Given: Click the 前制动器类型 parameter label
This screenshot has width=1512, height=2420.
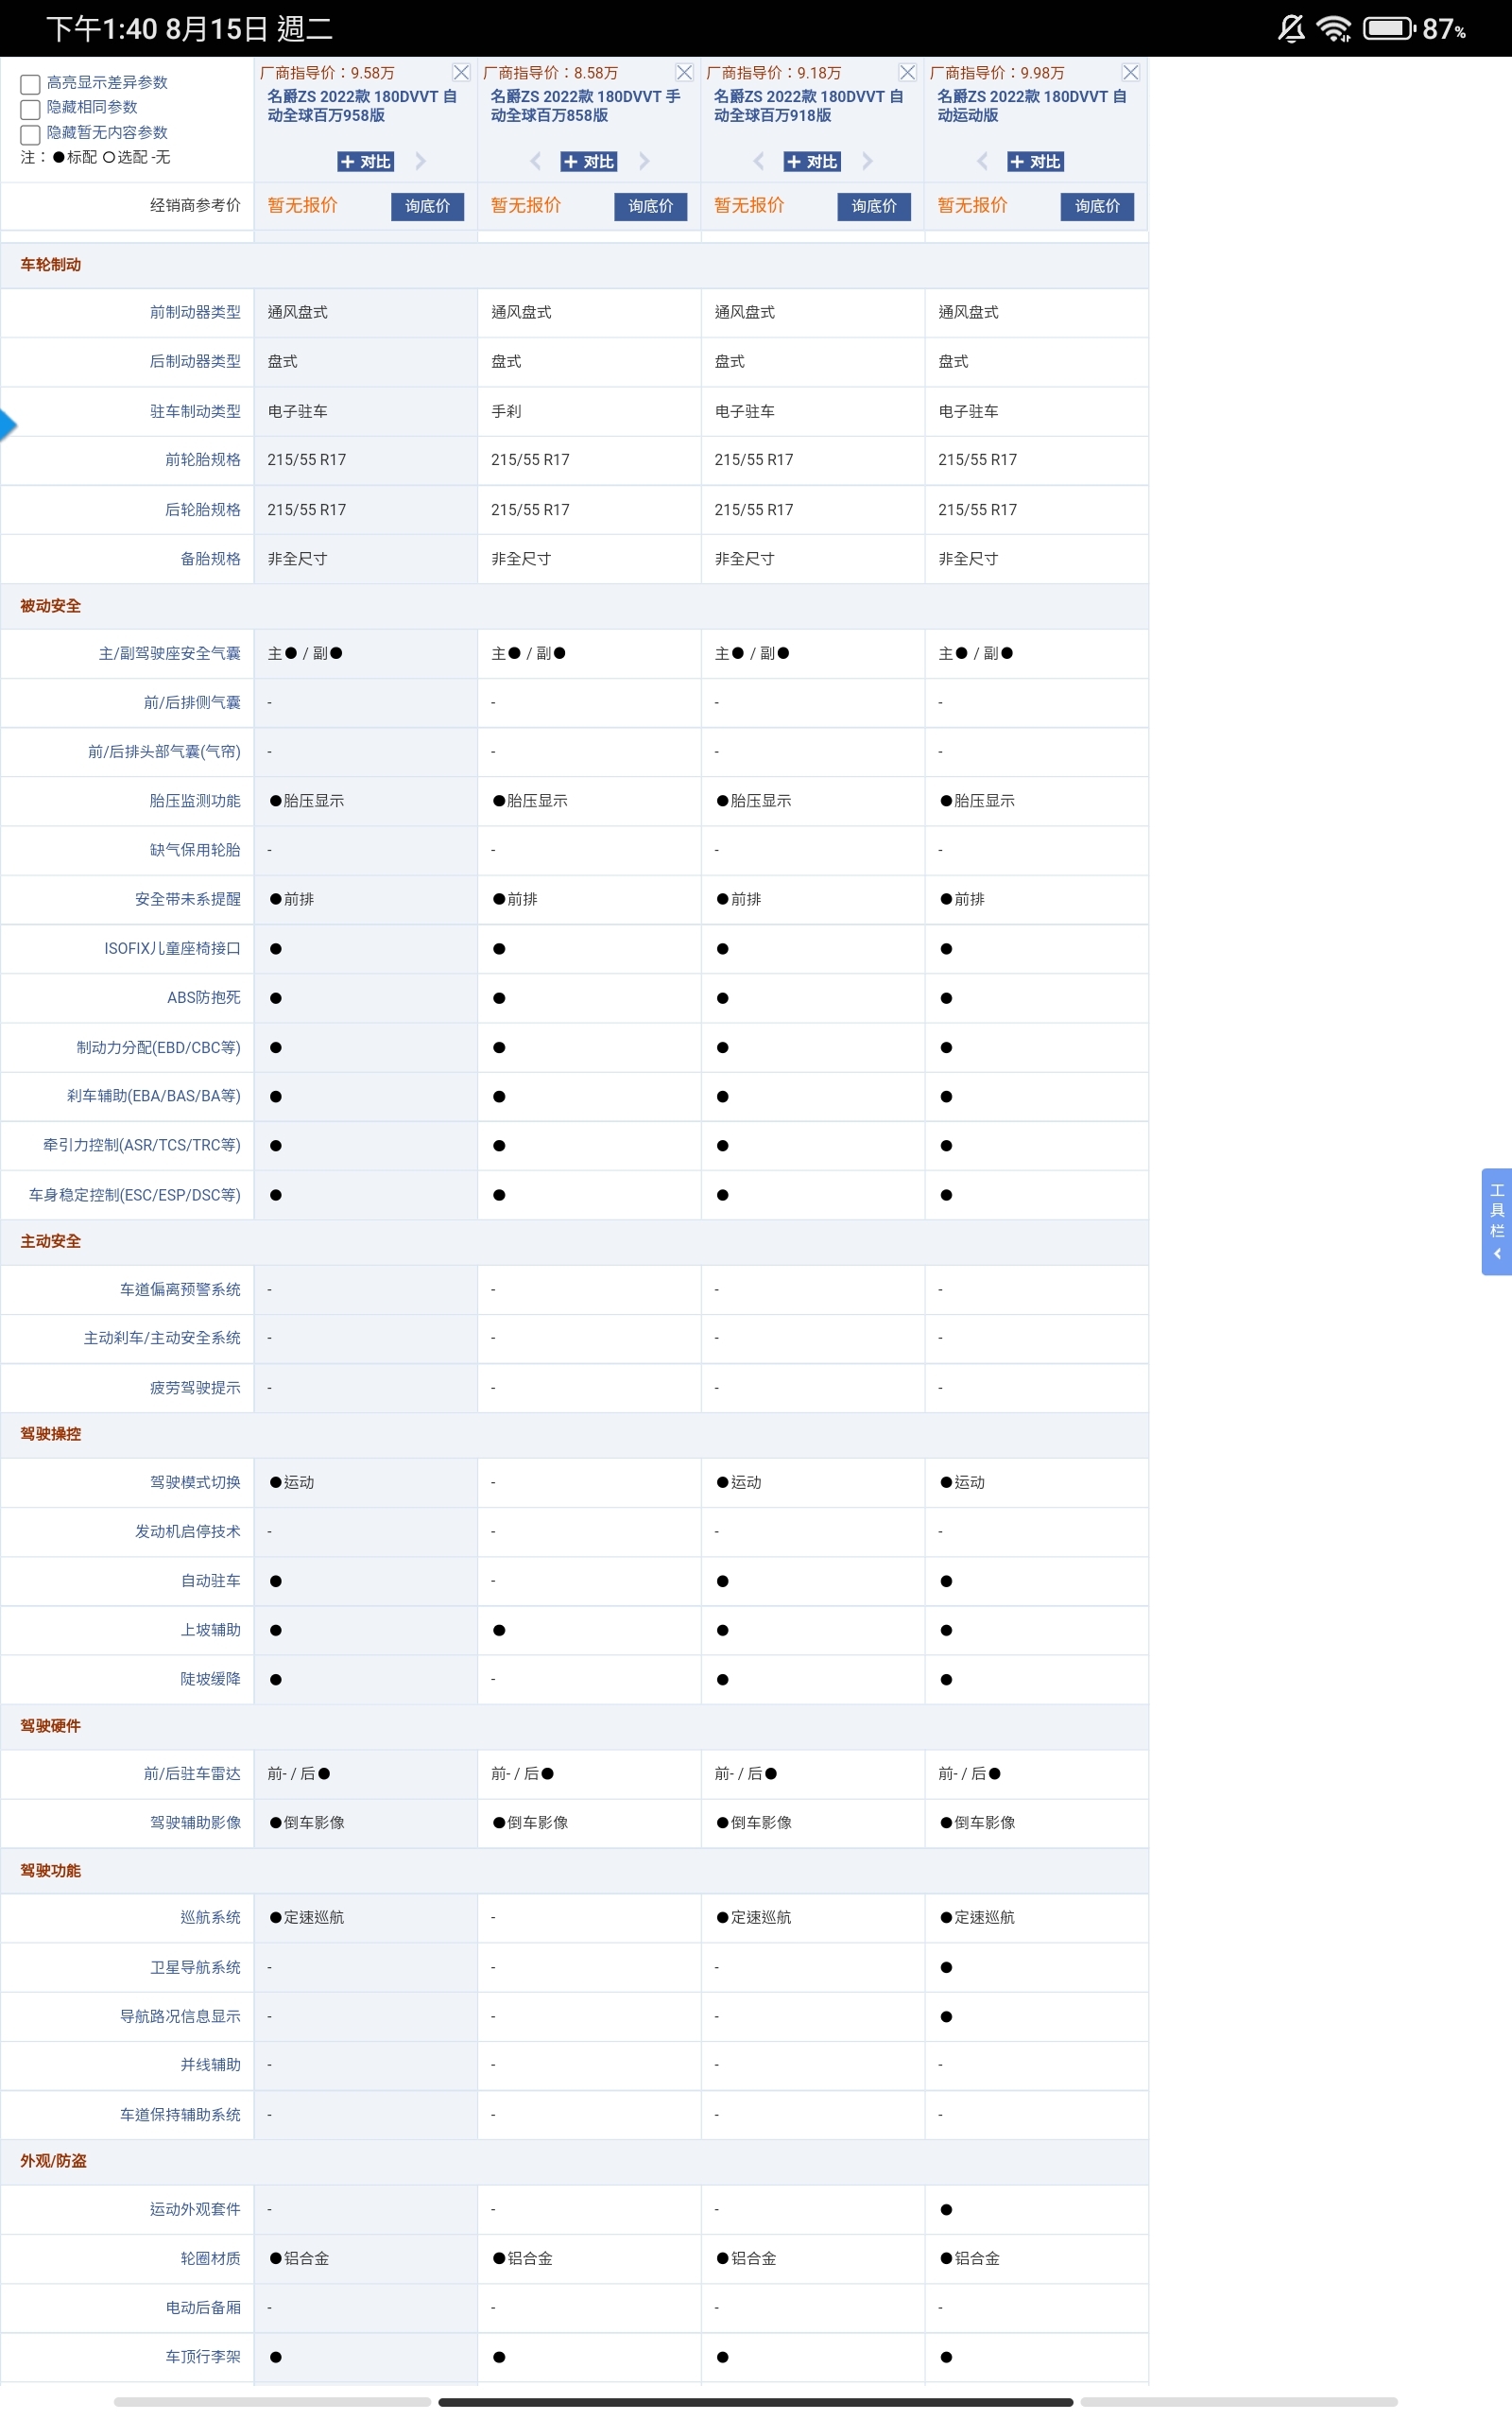Looking at the screenshot, I should coord(195,312).
